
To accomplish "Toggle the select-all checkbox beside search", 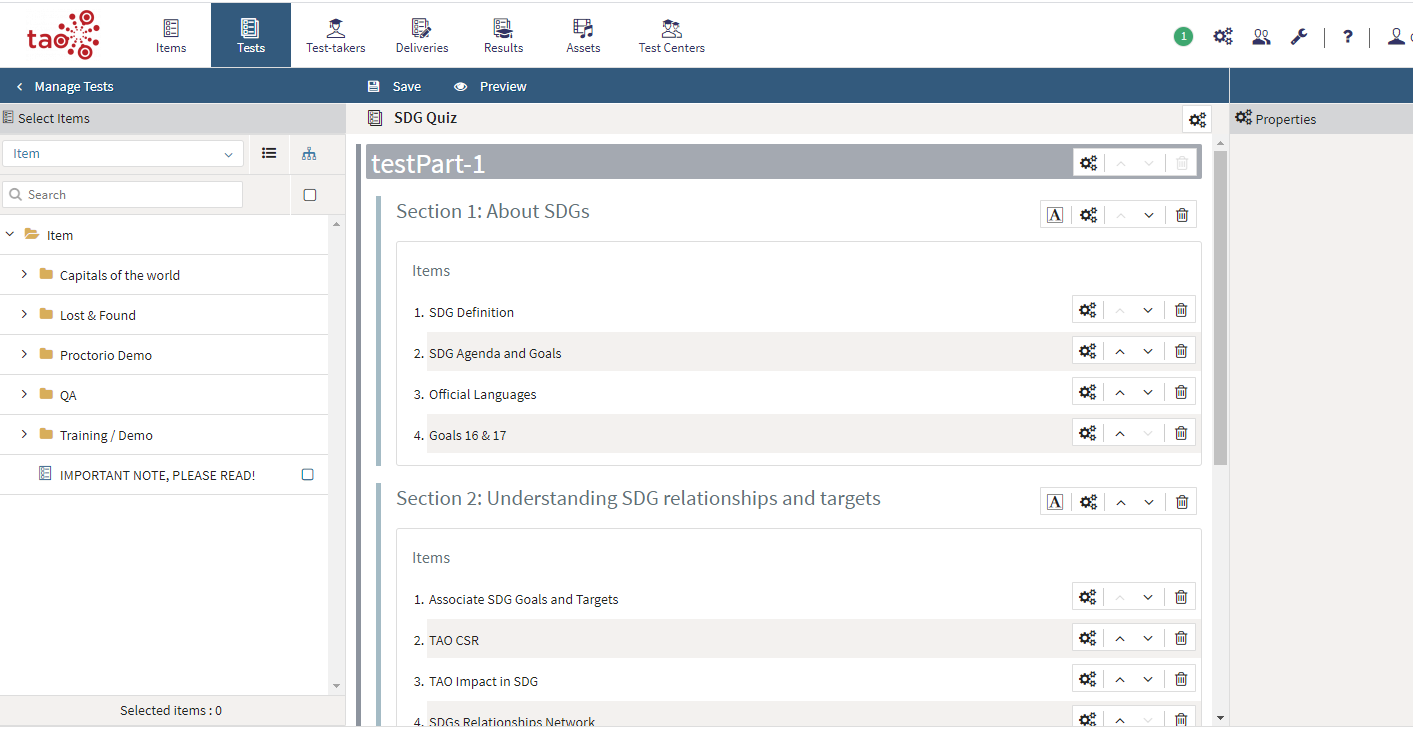I will [x=310, y=195].
